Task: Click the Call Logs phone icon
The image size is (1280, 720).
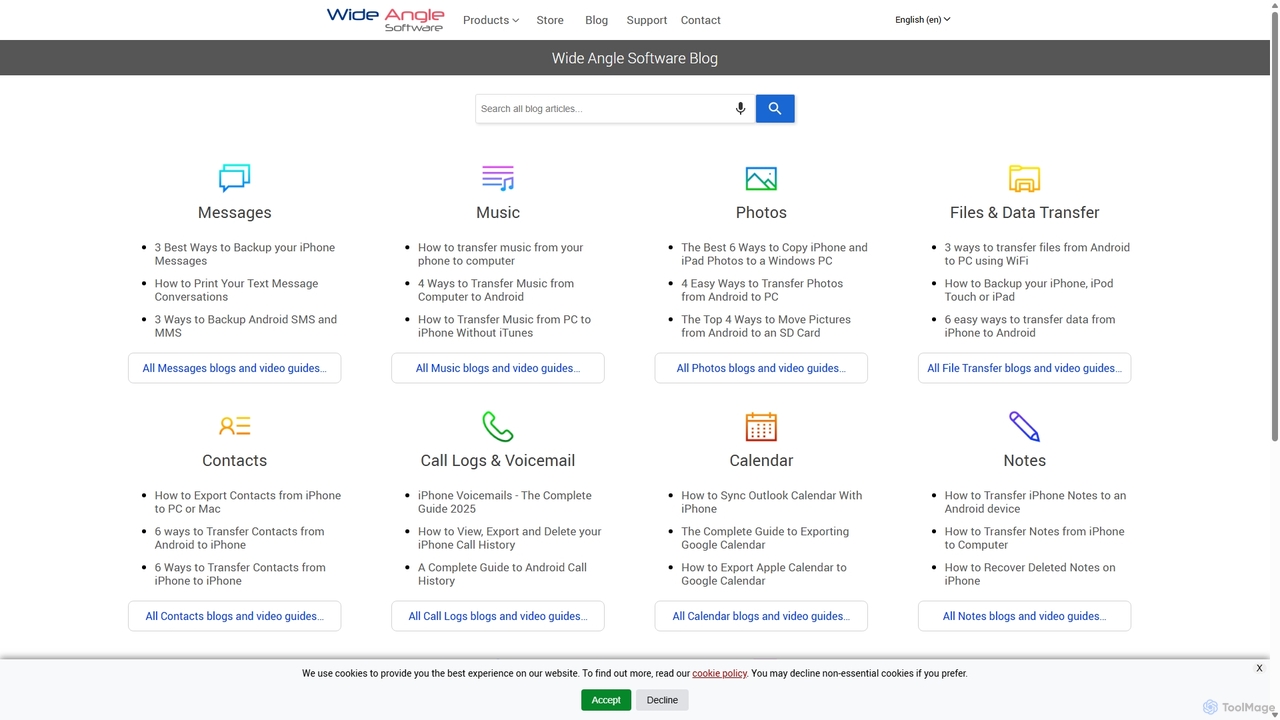Action: (498, 426)
